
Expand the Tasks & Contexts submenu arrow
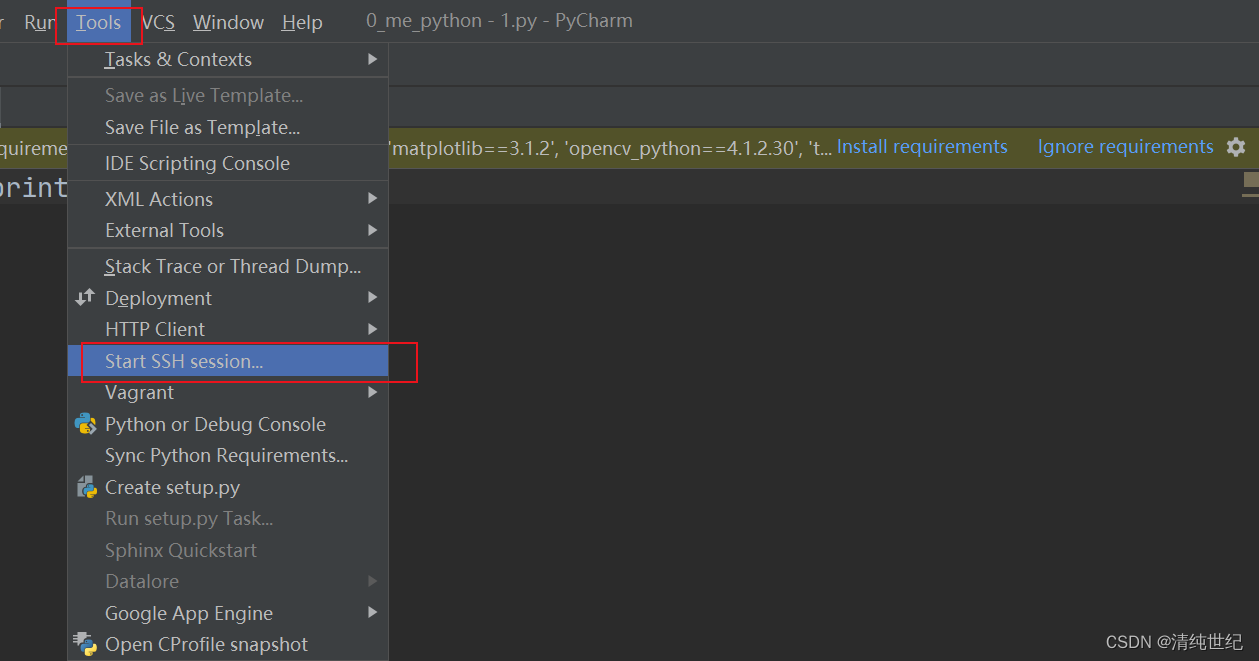point(372,59)
